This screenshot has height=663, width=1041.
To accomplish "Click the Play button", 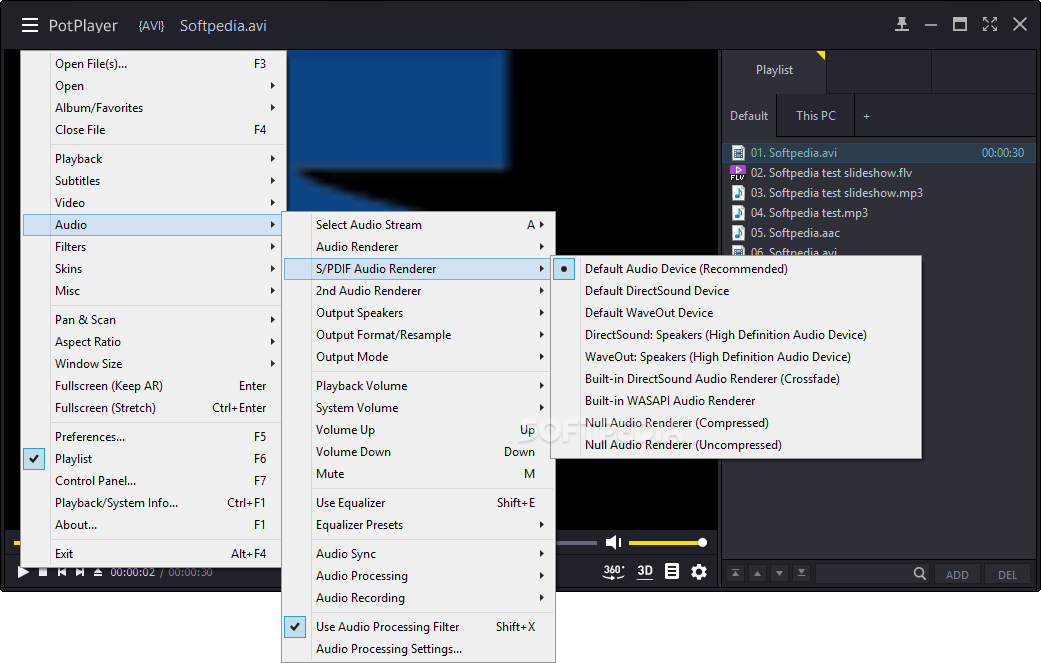I will tap(23, 572).
